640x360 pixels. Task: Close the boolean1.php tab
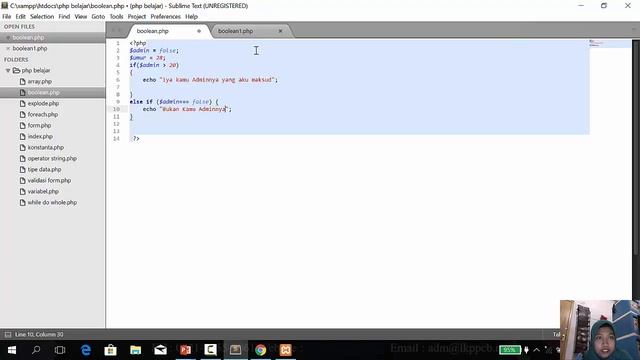(280, 31)
